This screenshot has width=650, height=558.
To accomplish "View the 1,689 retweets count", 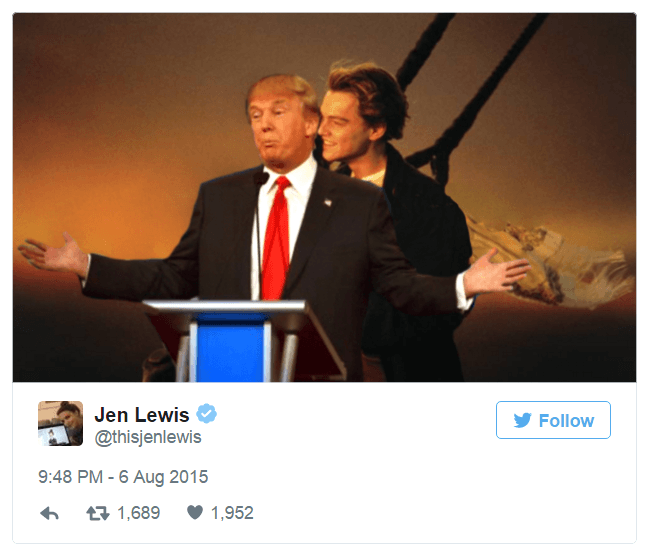I will coord(138,513).
